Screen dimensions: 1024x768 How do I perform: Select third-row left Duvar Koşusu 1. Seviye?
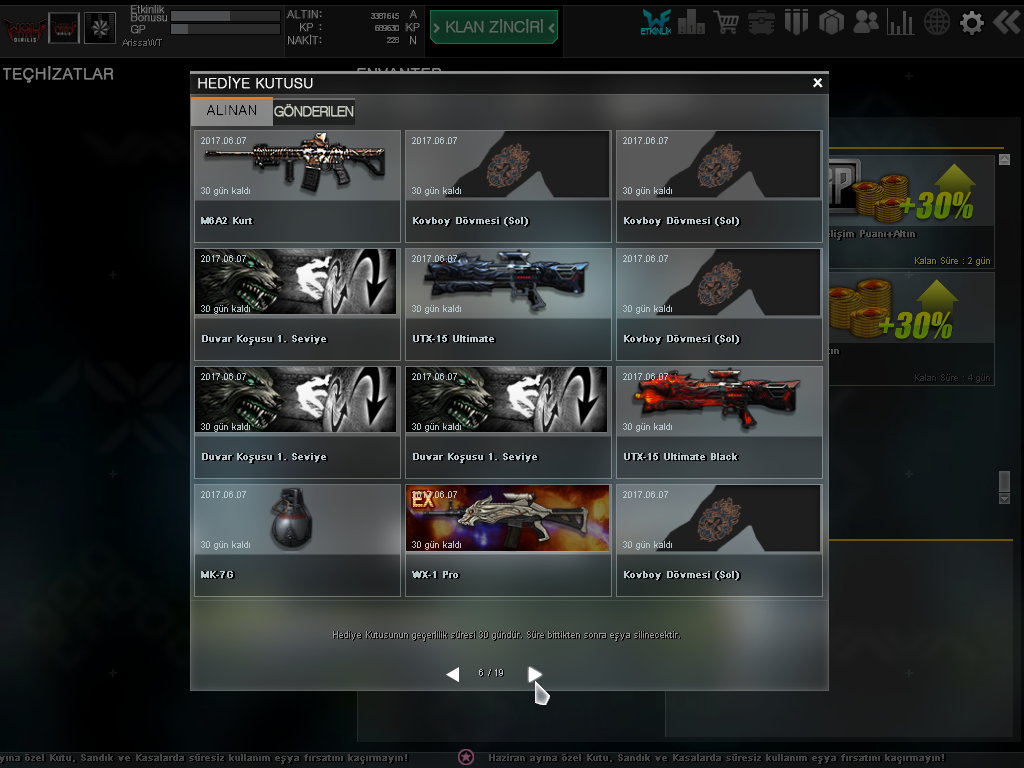click(x=297, y=423)
